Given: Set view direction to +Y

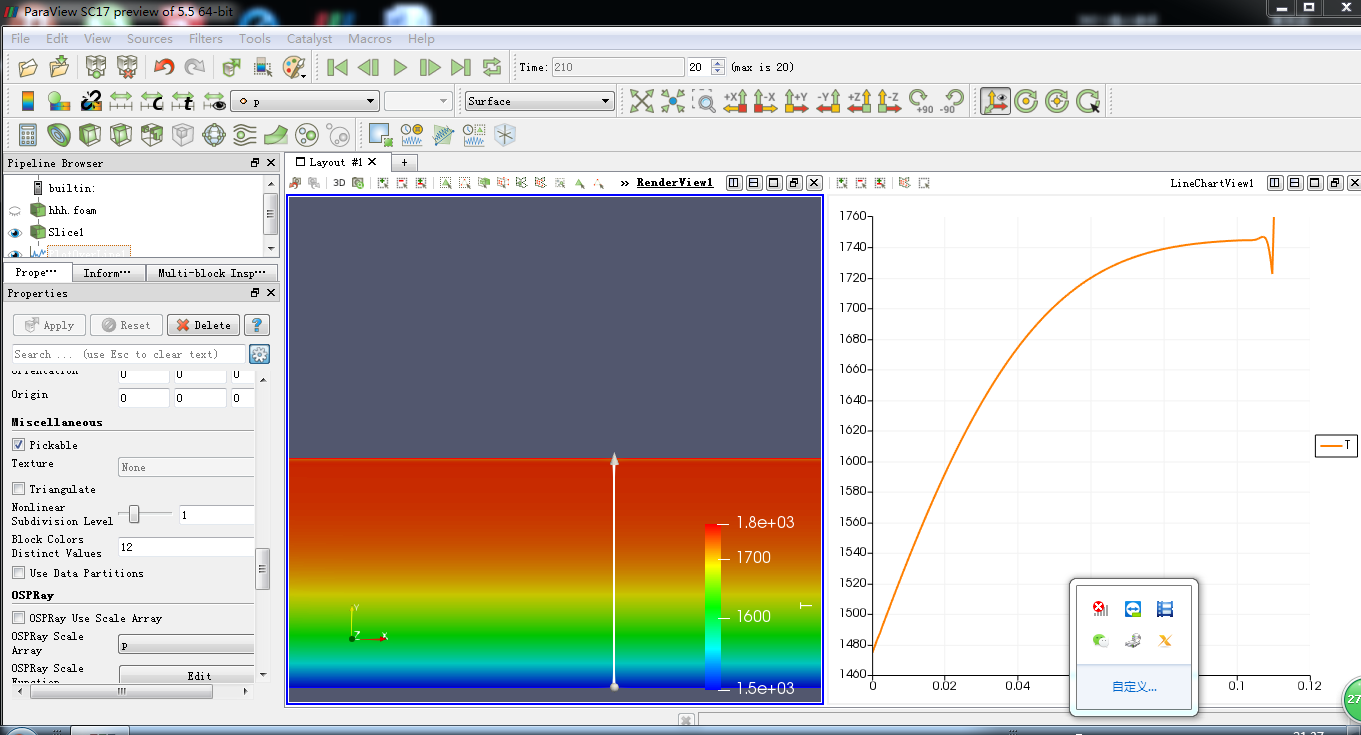Looking at the screenshot, I should click(796, 101).
